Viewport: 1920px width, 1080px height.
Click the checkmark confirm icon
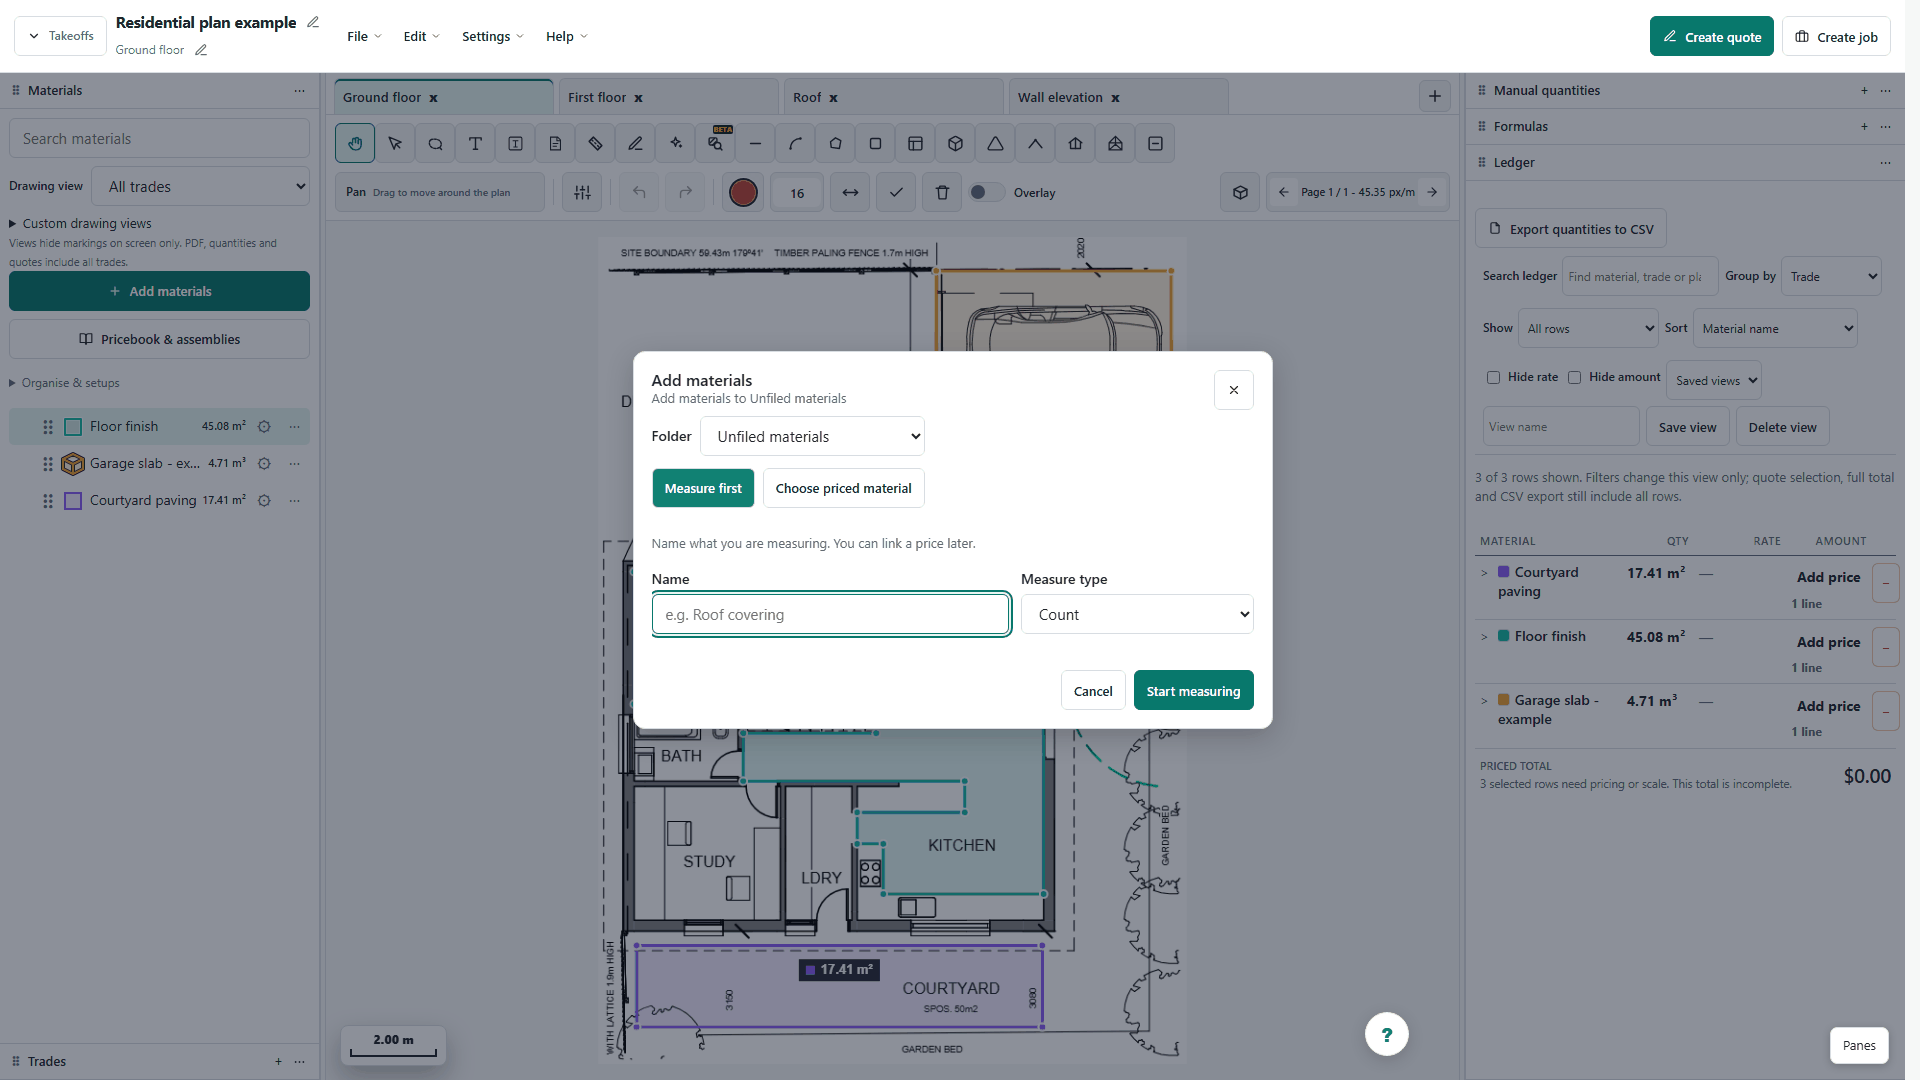coord(896,193)
